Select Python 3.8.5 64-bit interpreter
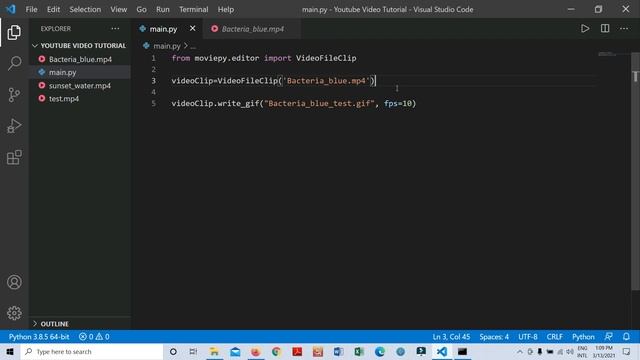Screen dimensions: 640x360 [x=39, y=337]
